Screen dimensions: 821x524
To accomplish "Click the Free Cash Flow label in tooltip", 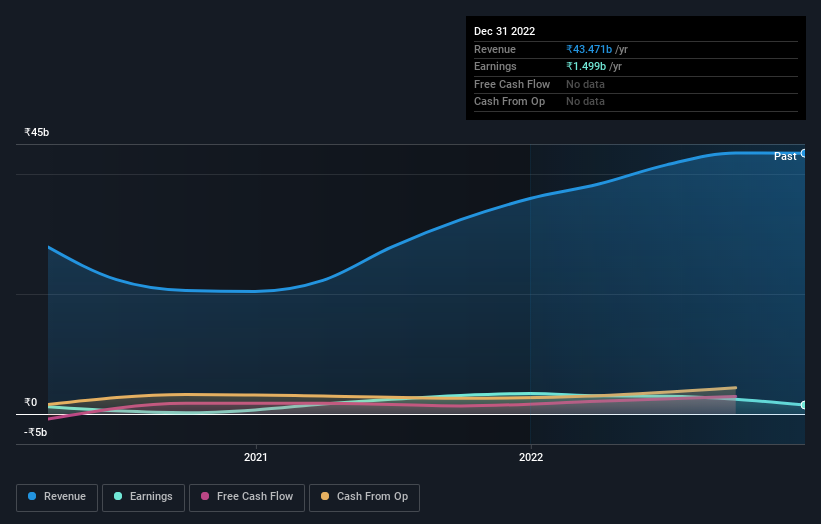I will 512,84.
